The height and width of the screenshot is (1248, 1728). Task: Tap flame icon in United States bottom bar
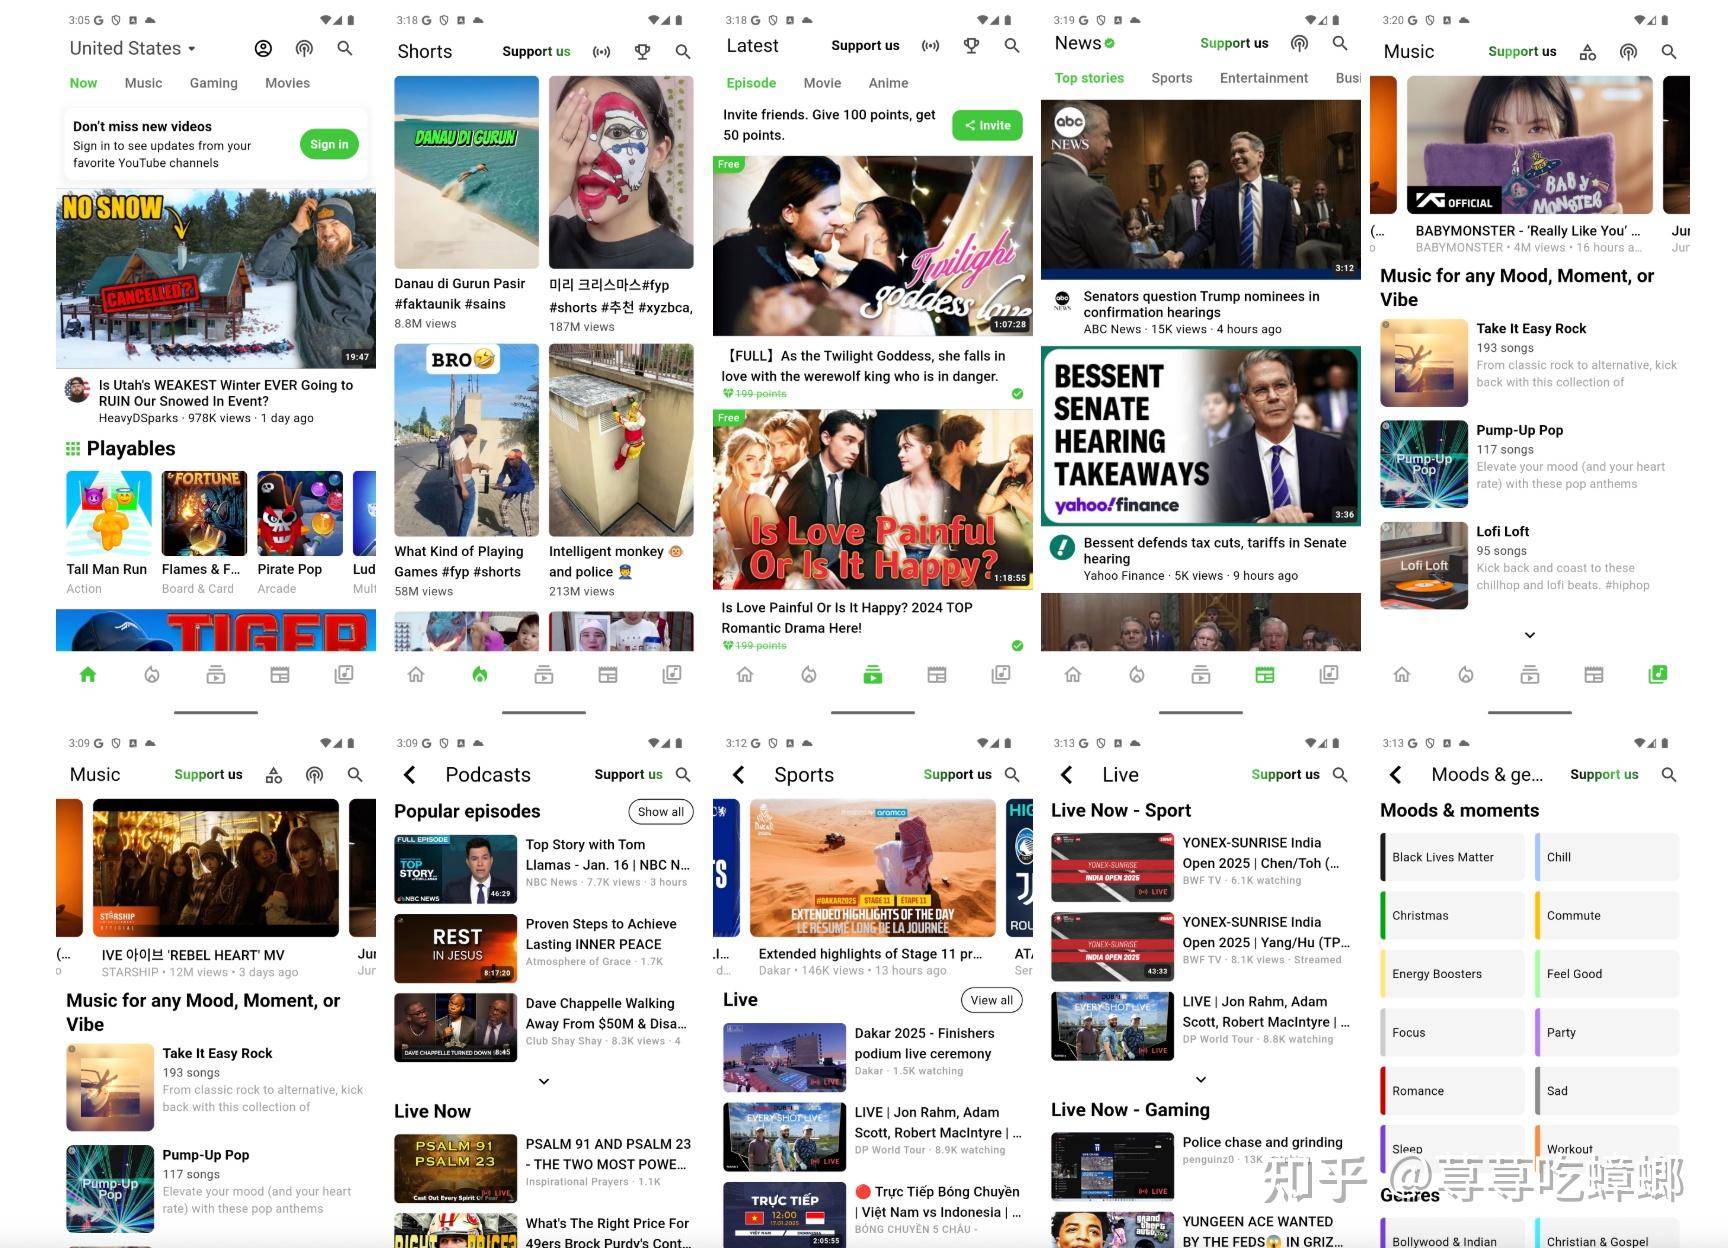[152, 675]
